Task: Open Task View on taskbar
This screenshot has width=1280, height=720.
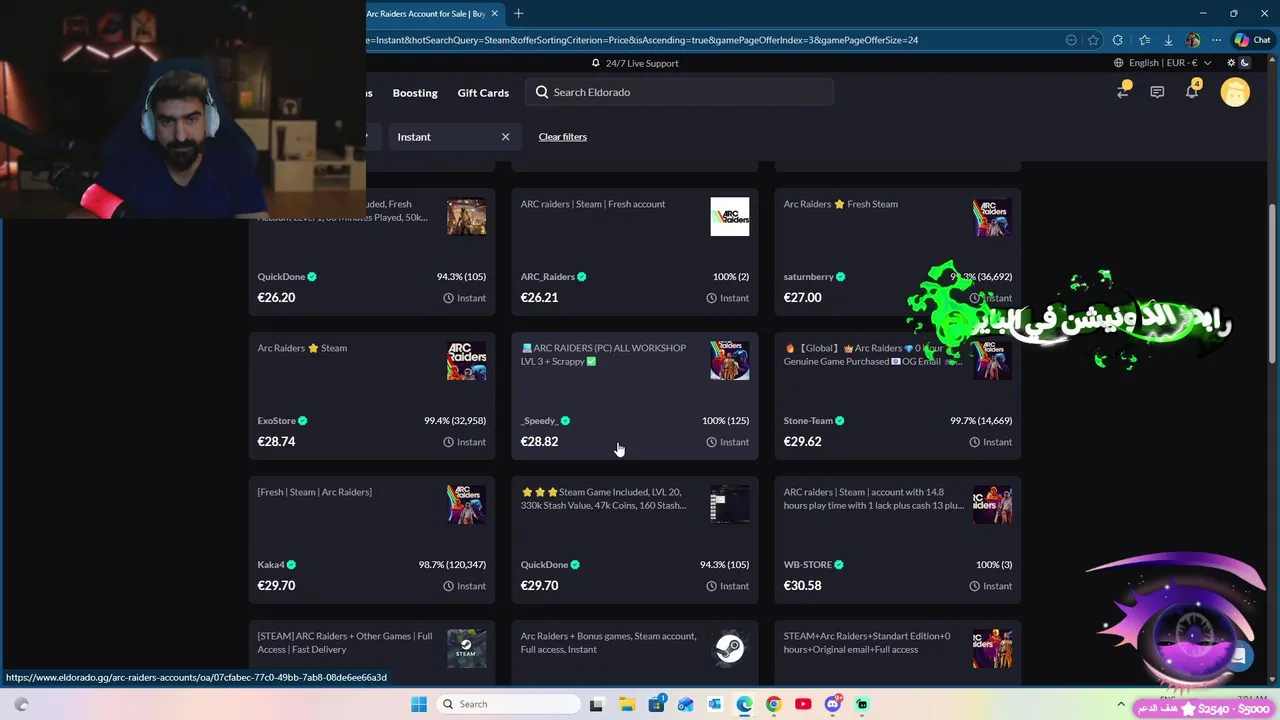Action: [596, 704]
